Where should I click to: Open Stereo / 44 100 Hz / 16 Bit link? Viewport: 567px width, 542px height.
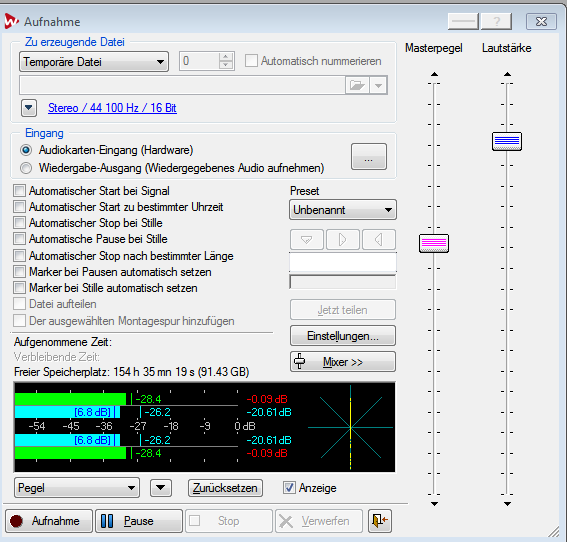[112, 108]
